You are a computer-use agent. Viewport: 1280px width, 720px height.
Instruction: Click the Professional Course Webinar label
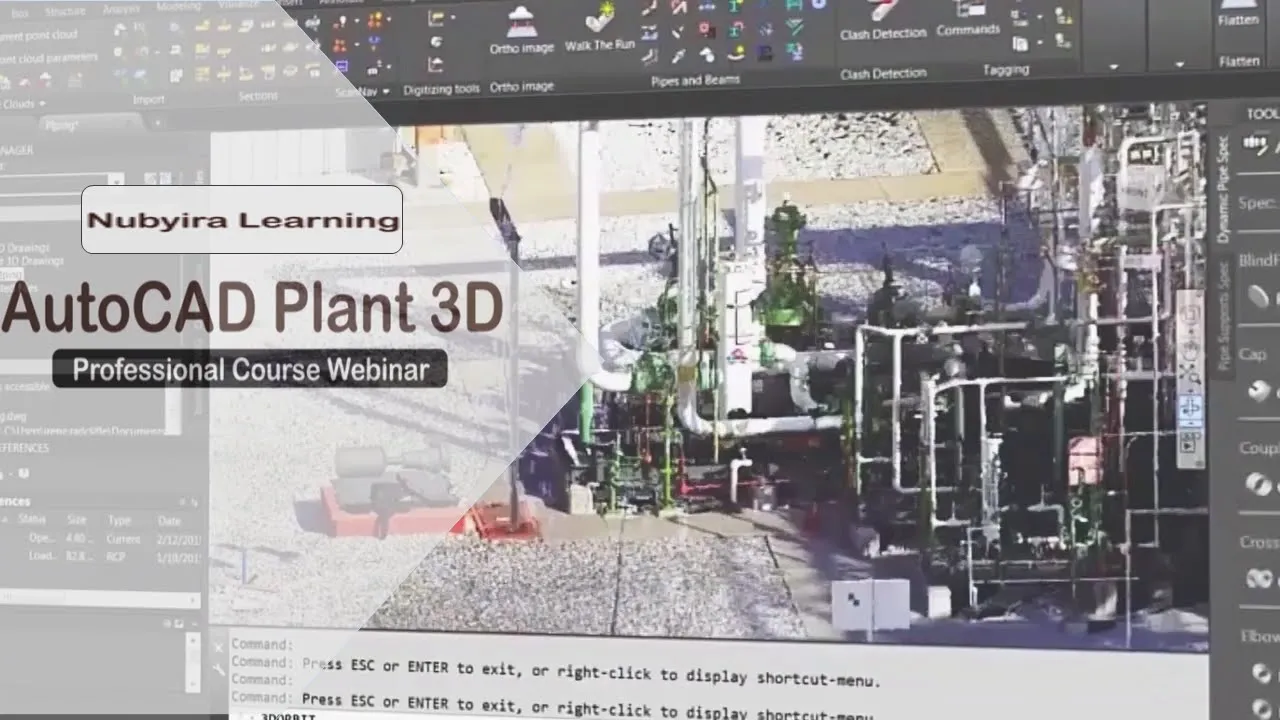tap(250, 370)
